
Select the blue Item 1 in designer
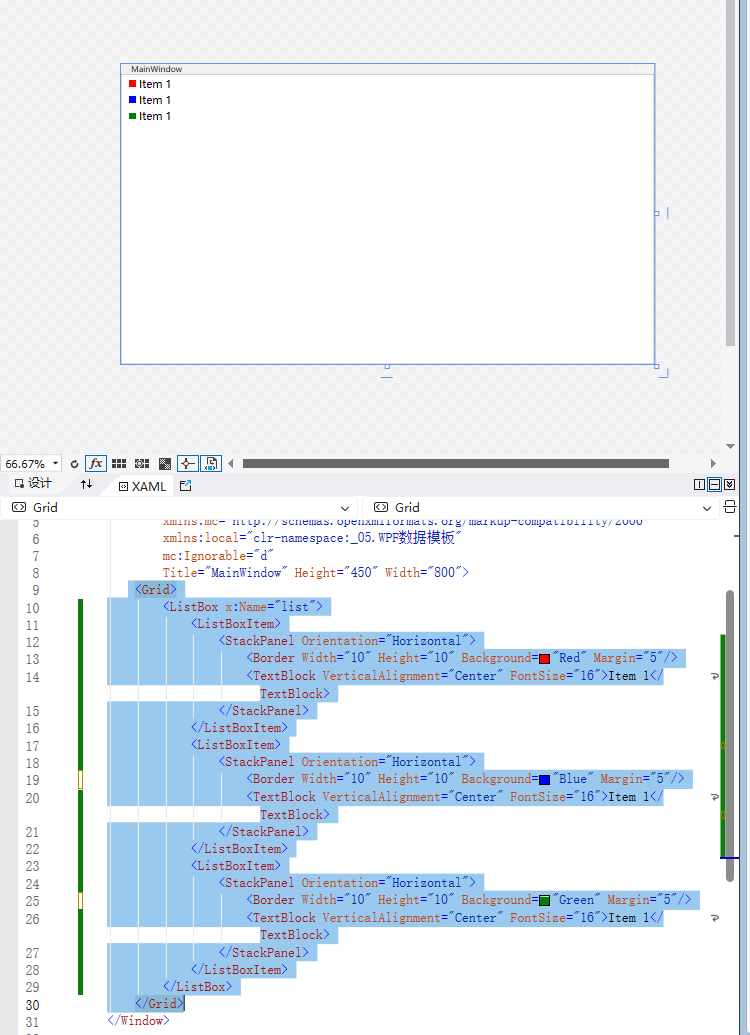(x=150, y=100)
